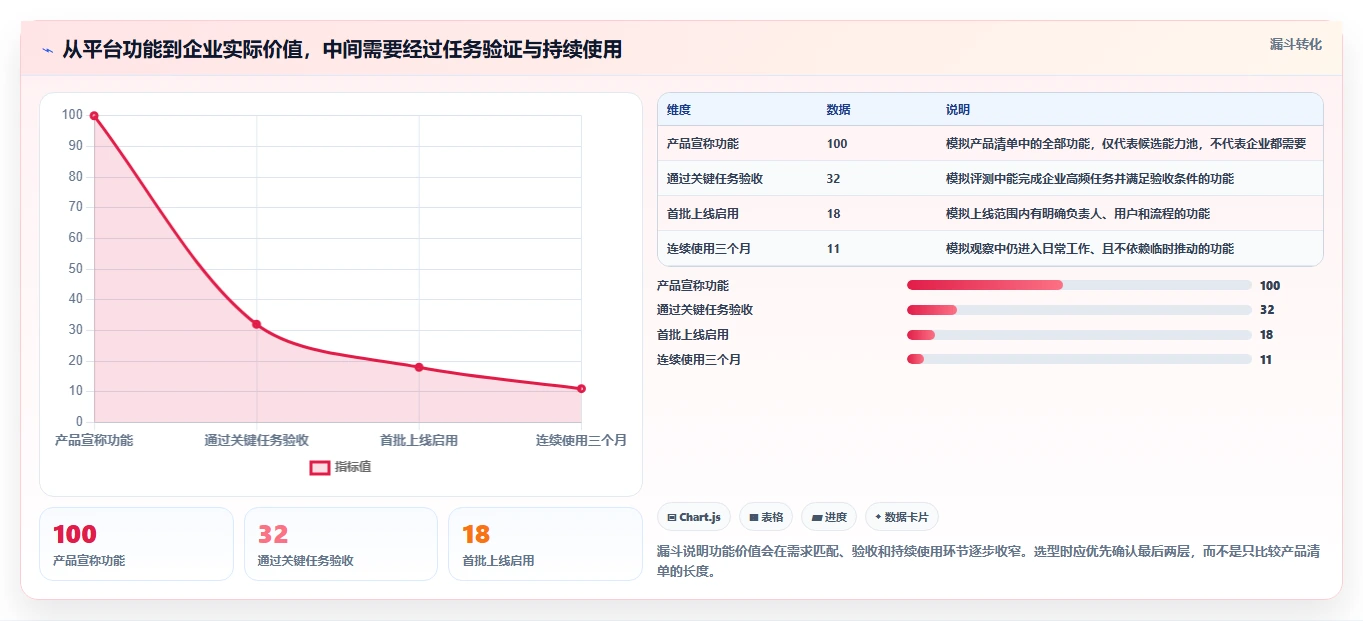1363x621 pixels.
Task: Click the description starting 模拟观察中仍进入日常工作
Action: (1090, 249)
